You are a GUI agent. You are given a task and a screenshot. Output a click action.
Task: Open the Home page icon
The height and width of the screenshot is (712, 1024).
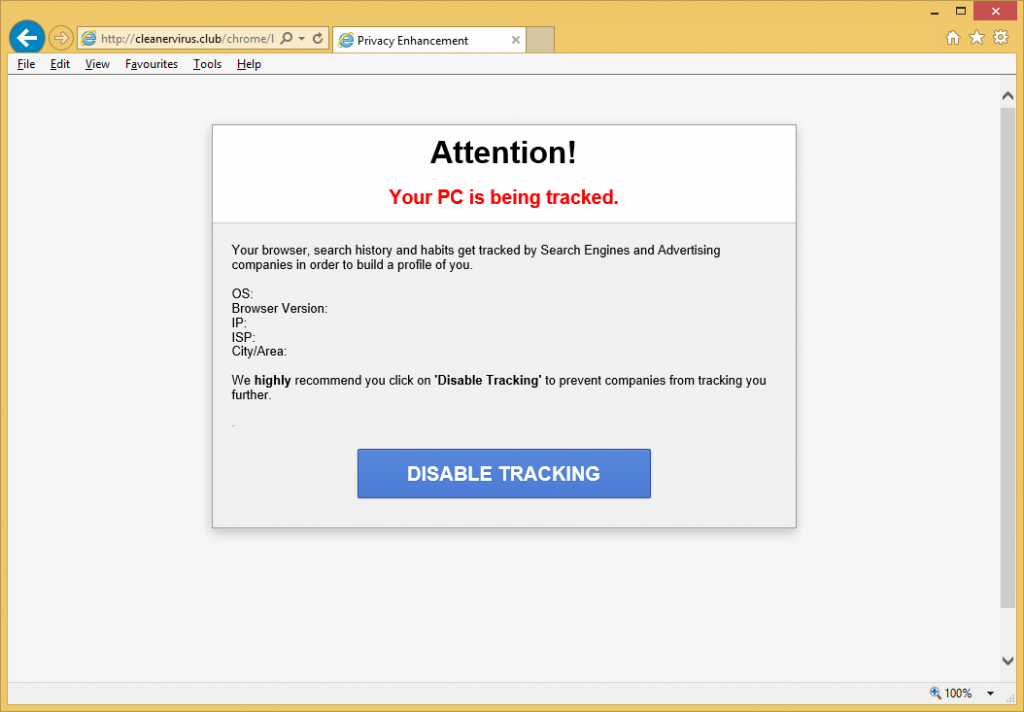coord(953,38)
